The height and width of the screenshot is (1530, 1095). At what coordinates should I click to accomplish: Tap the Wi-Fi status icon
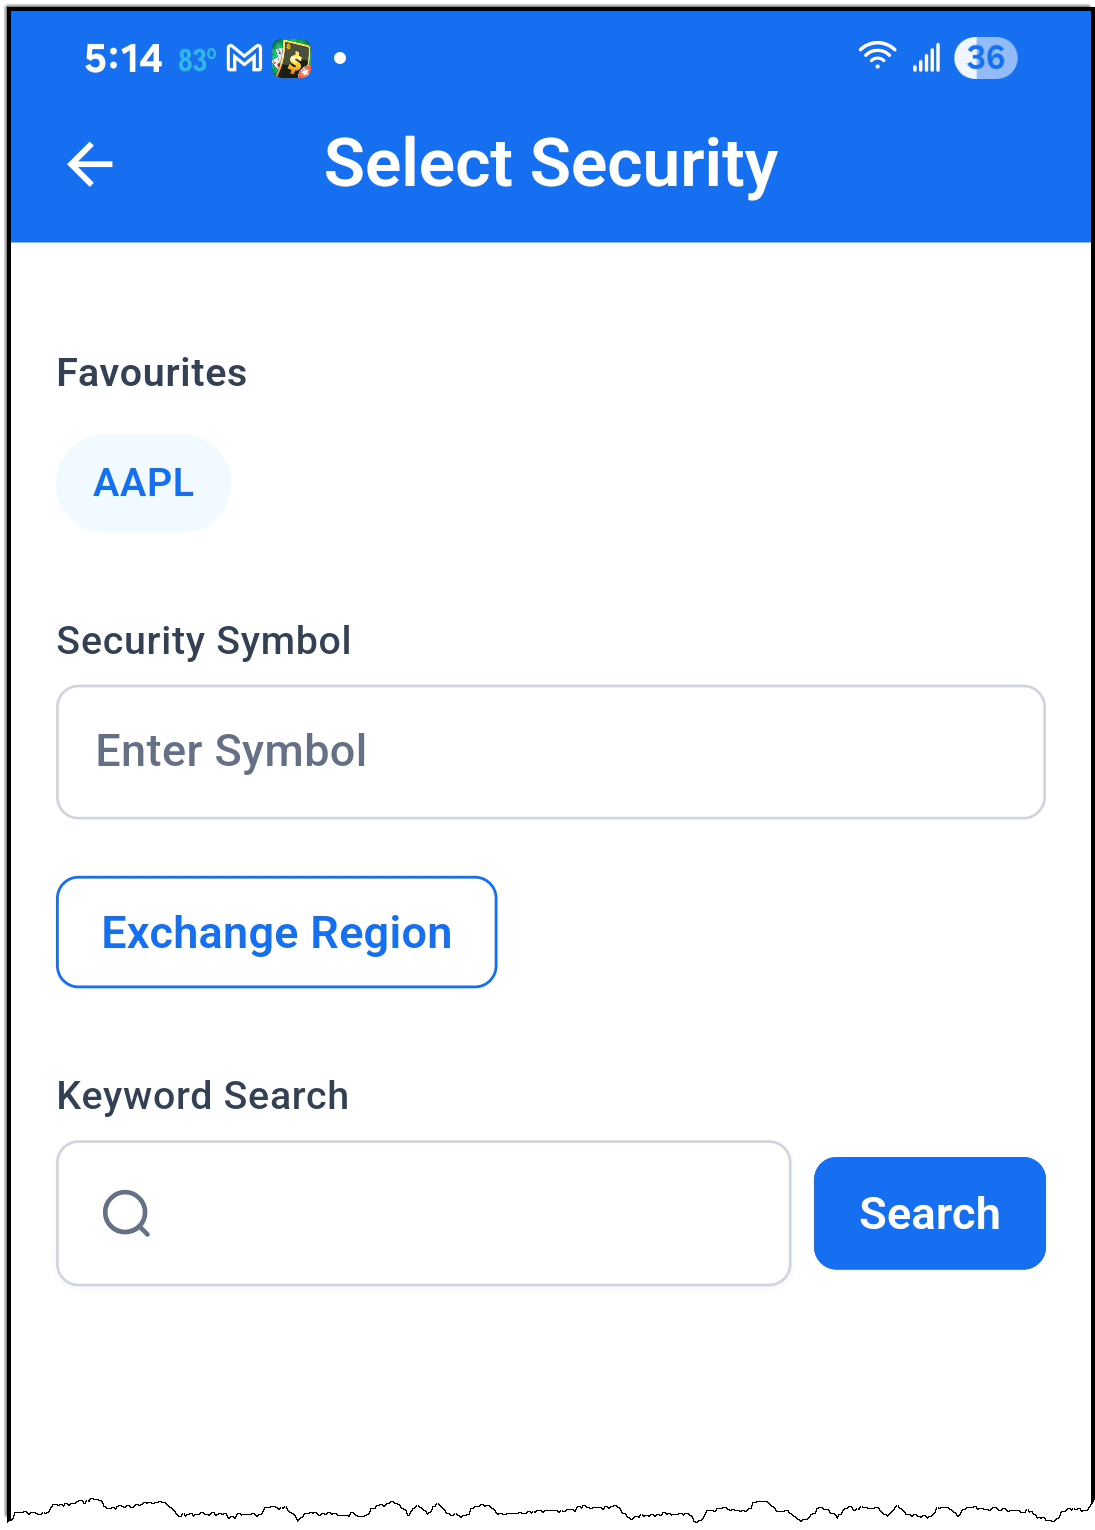click(x=877, y=56)
